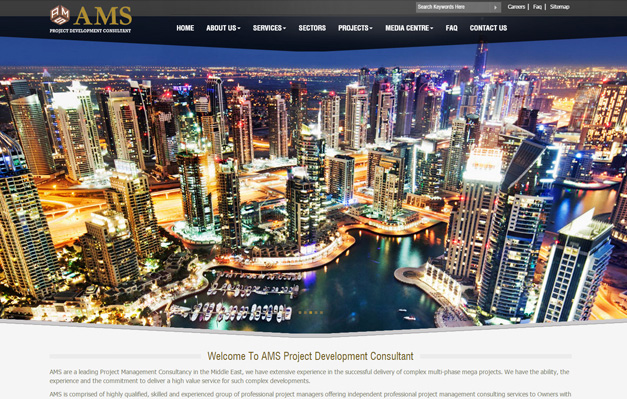Image resolution: width=627 pixels, height=399 pixels.
Task: Open the SECTORS menu item
Action: 312,28
